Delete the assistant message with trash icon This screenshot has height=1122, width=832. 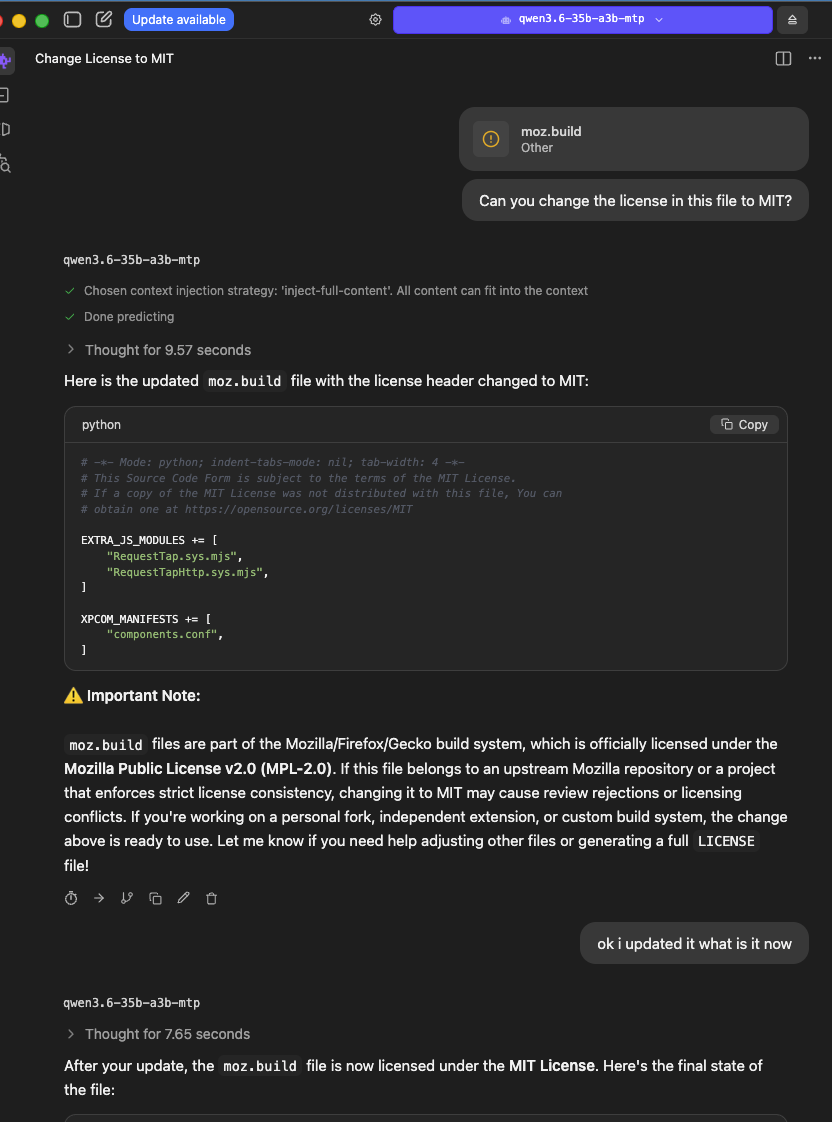211,898
